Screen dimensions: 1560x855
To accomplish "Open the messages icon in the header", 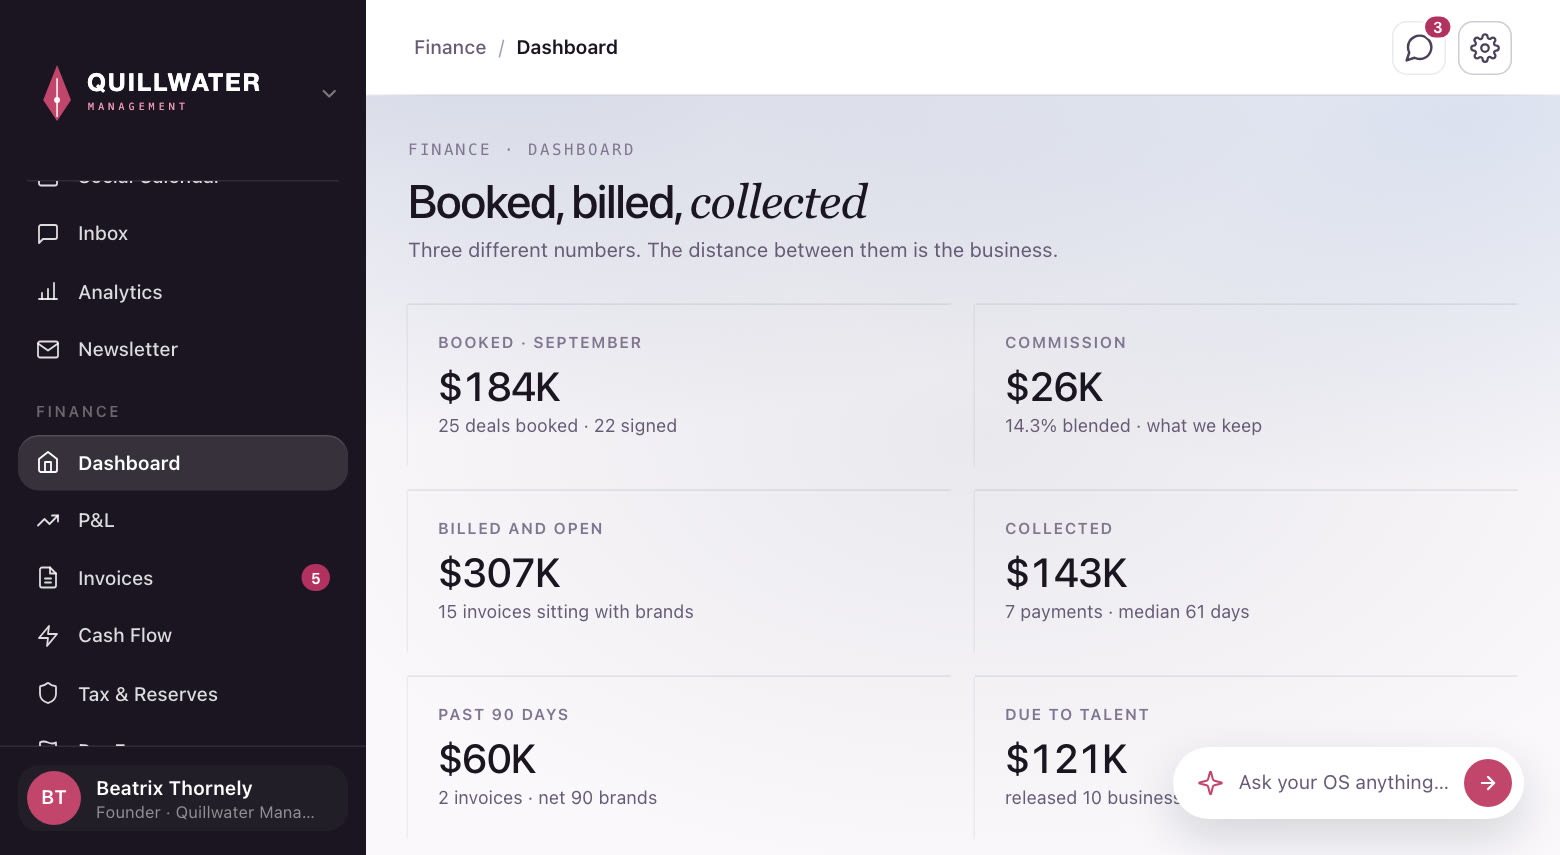I will click(1419, 48).
